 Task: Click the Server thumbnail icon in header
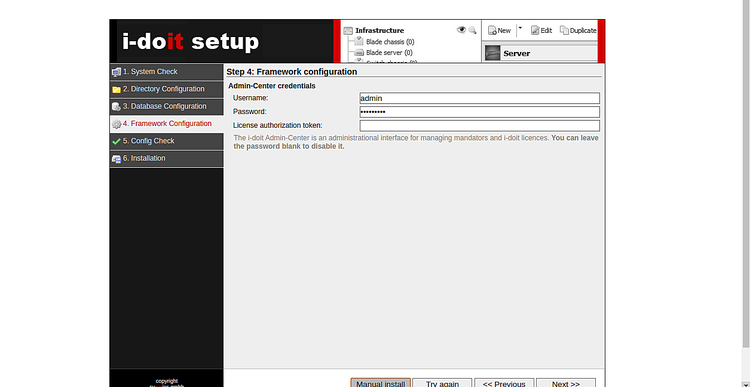[493, 53]
